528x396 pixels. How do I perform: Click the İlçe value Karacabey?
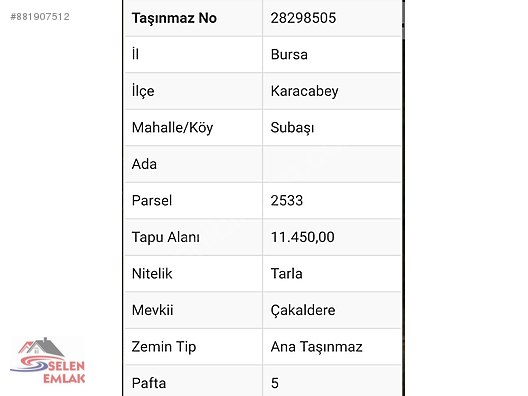pos(304,91)
